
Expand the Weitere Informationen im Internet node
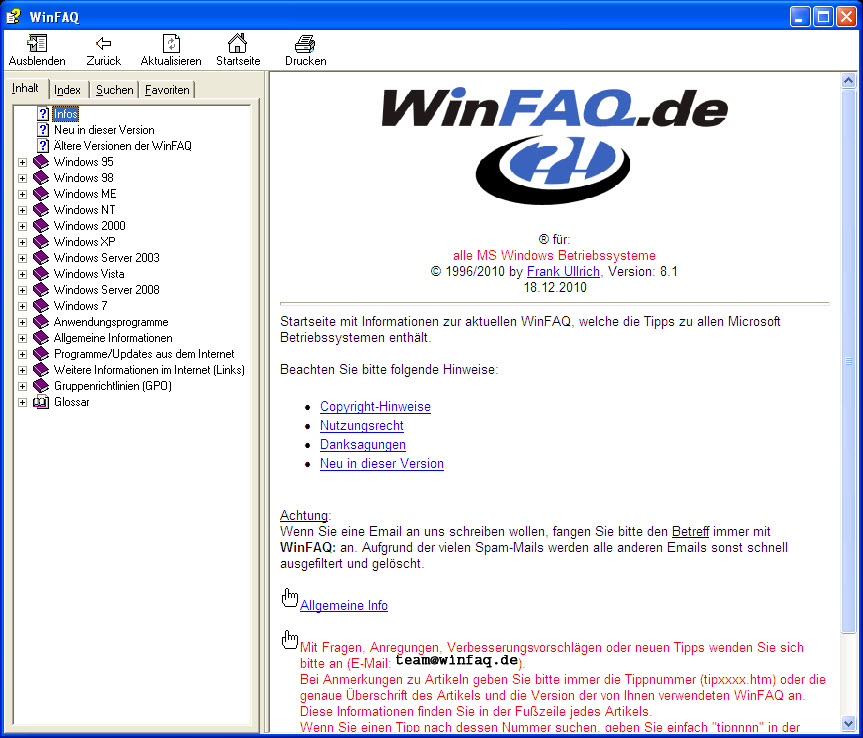tap(23, 370)
